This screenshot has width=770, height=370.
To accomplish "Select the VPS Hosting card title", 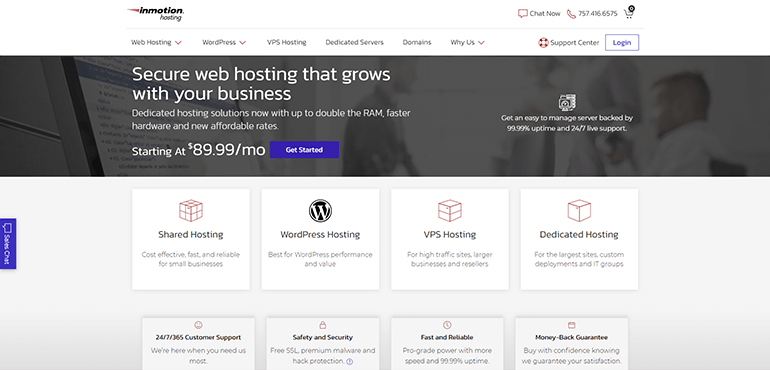I will [x=450, y=235].
